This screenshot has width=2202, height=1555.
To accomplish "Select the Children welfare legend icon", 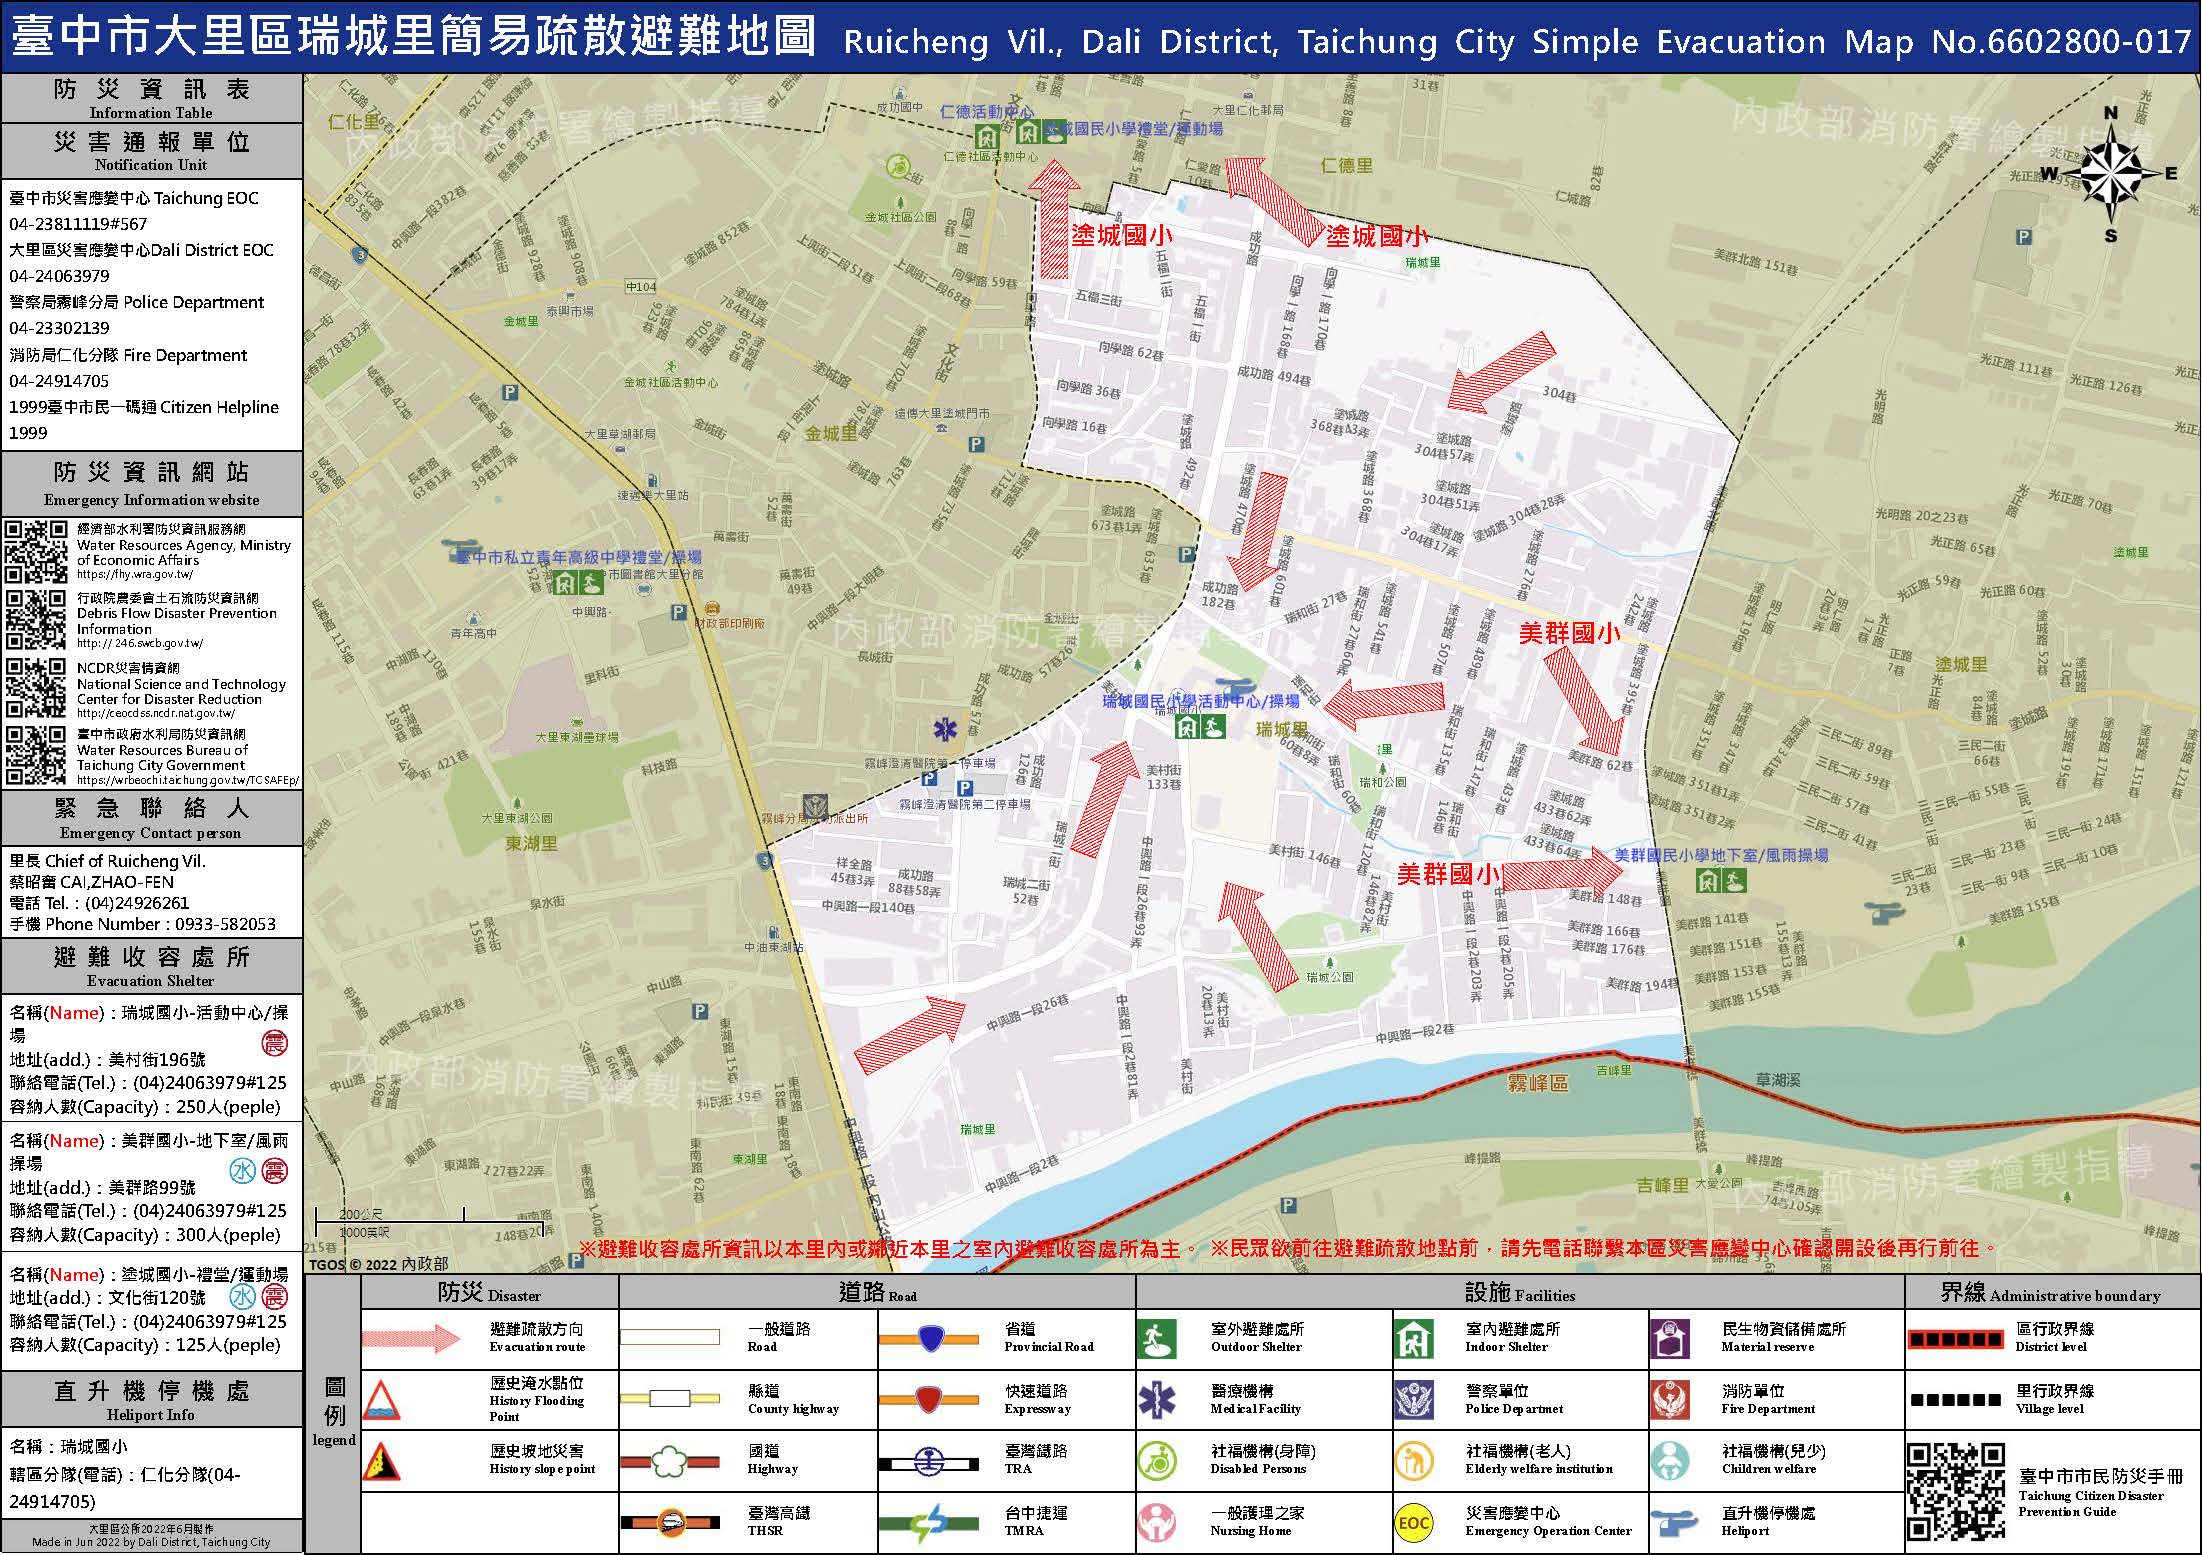I will 1670,1461.
